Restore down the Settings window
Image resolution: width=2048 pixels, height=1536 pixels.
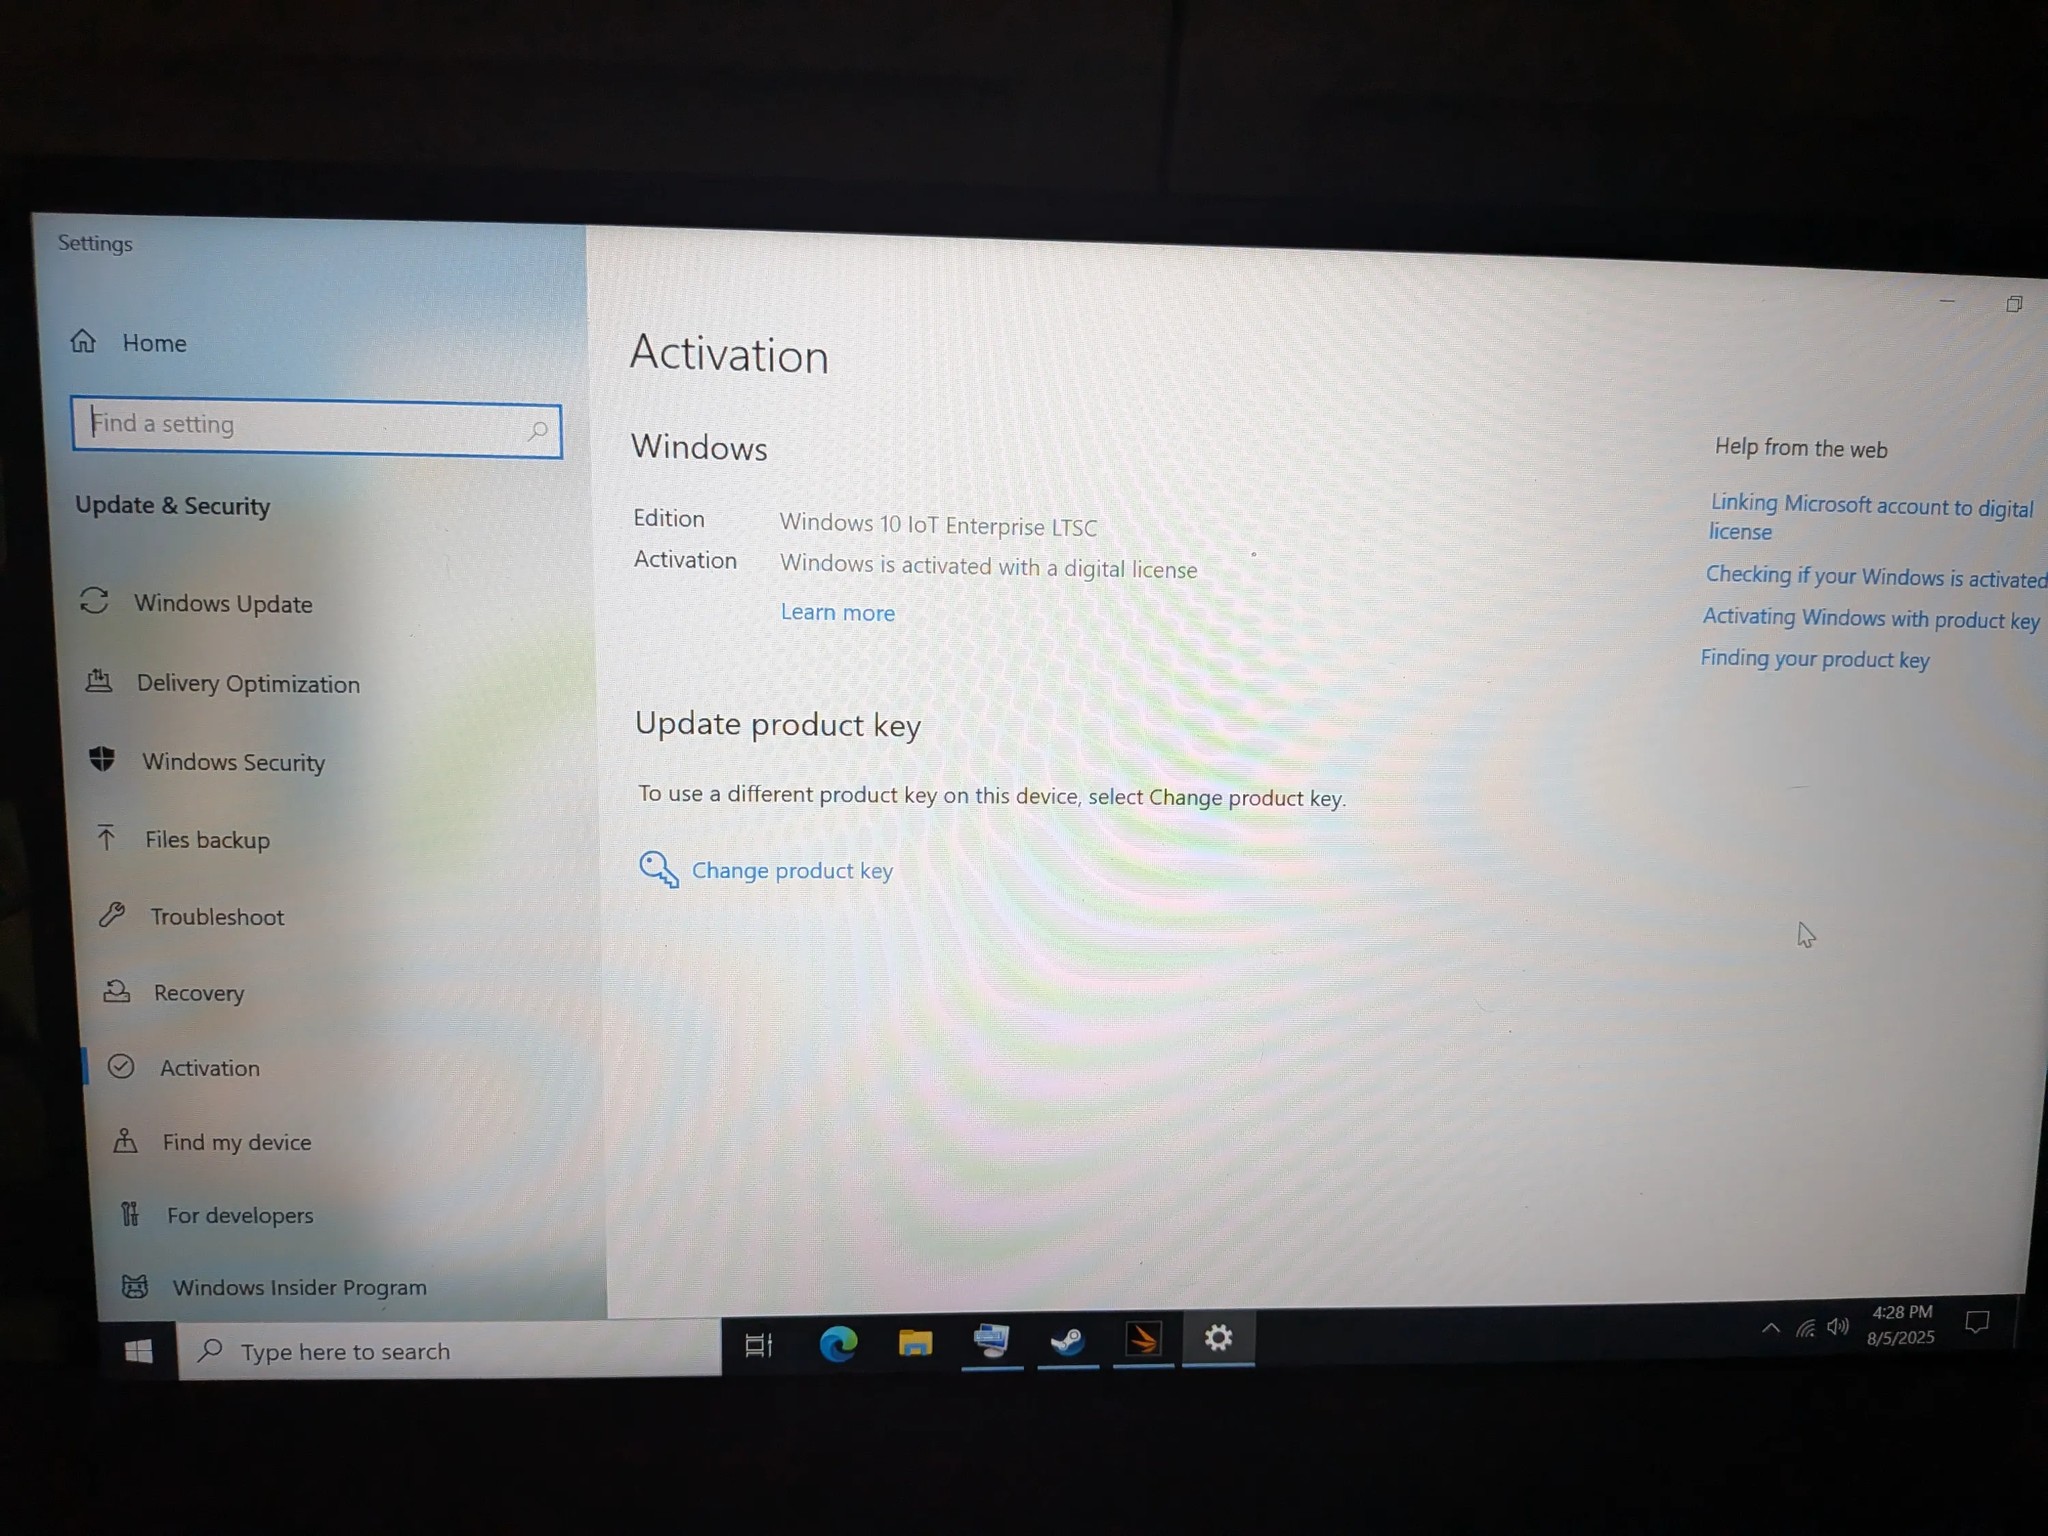[2014, 304]
